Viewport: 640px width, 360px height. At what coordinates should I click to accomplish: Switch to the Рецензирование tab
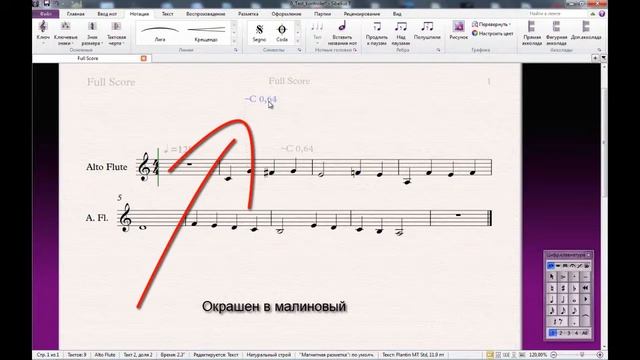coord(362,14)
